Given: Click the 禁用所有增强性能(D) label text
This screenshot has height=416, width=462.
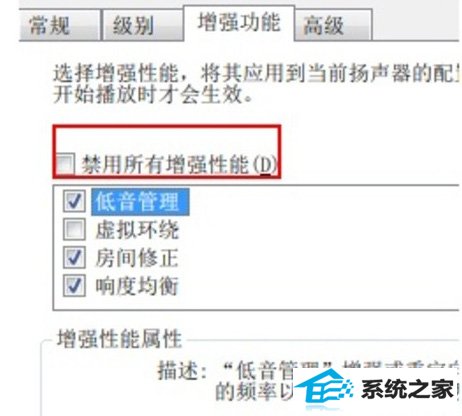Looking at the screenshot, I should (179, 164).
